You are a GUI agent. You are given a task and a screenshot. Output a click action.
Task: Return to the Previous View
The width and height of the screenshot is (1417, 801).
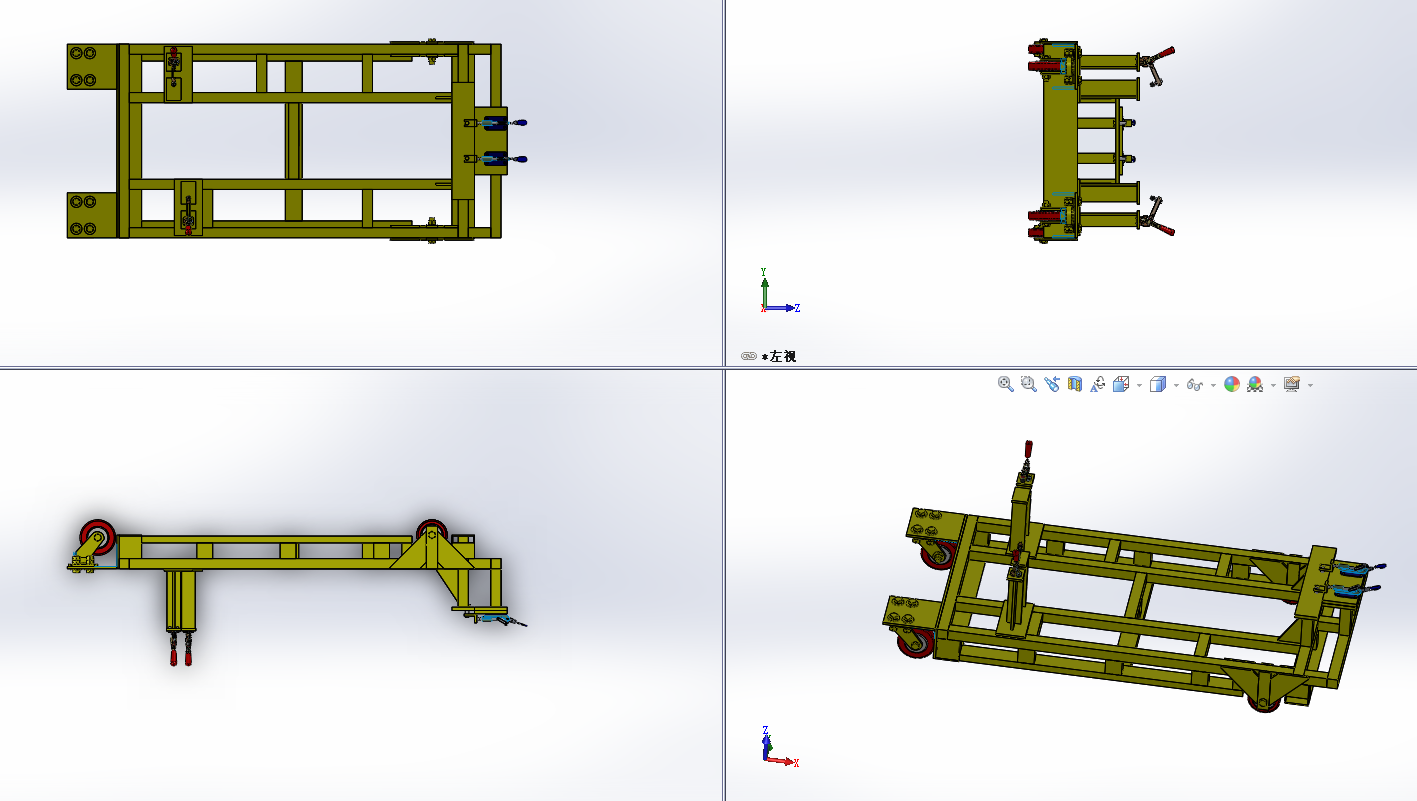click(x=1052, y=384)
